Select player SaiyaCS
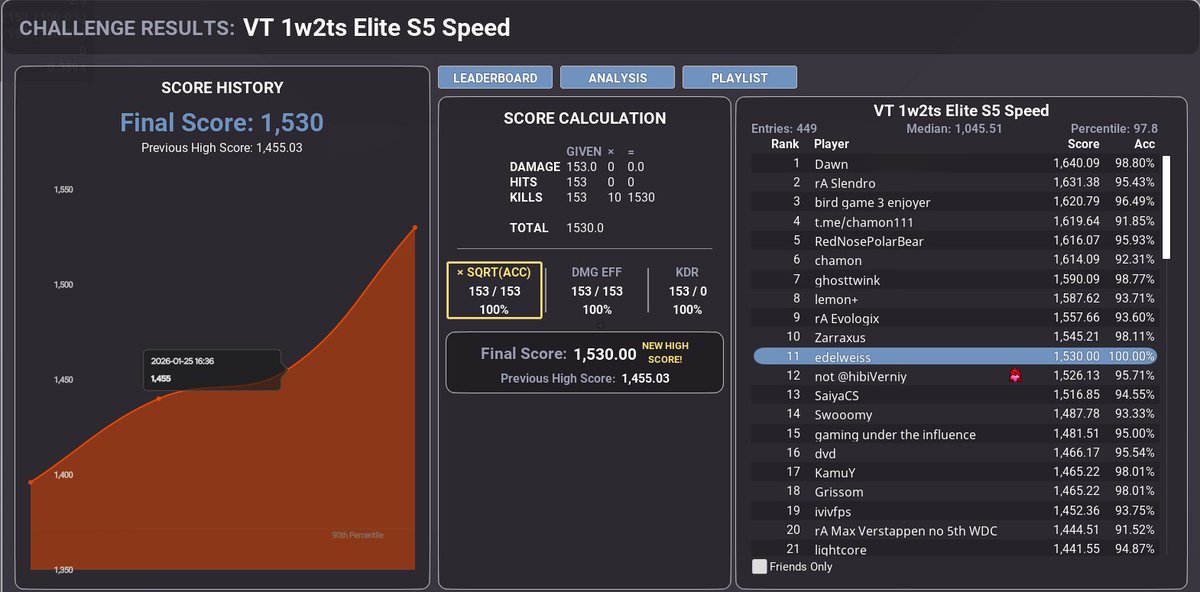This screenshot has height=592, width=1200. pos(955,395)
